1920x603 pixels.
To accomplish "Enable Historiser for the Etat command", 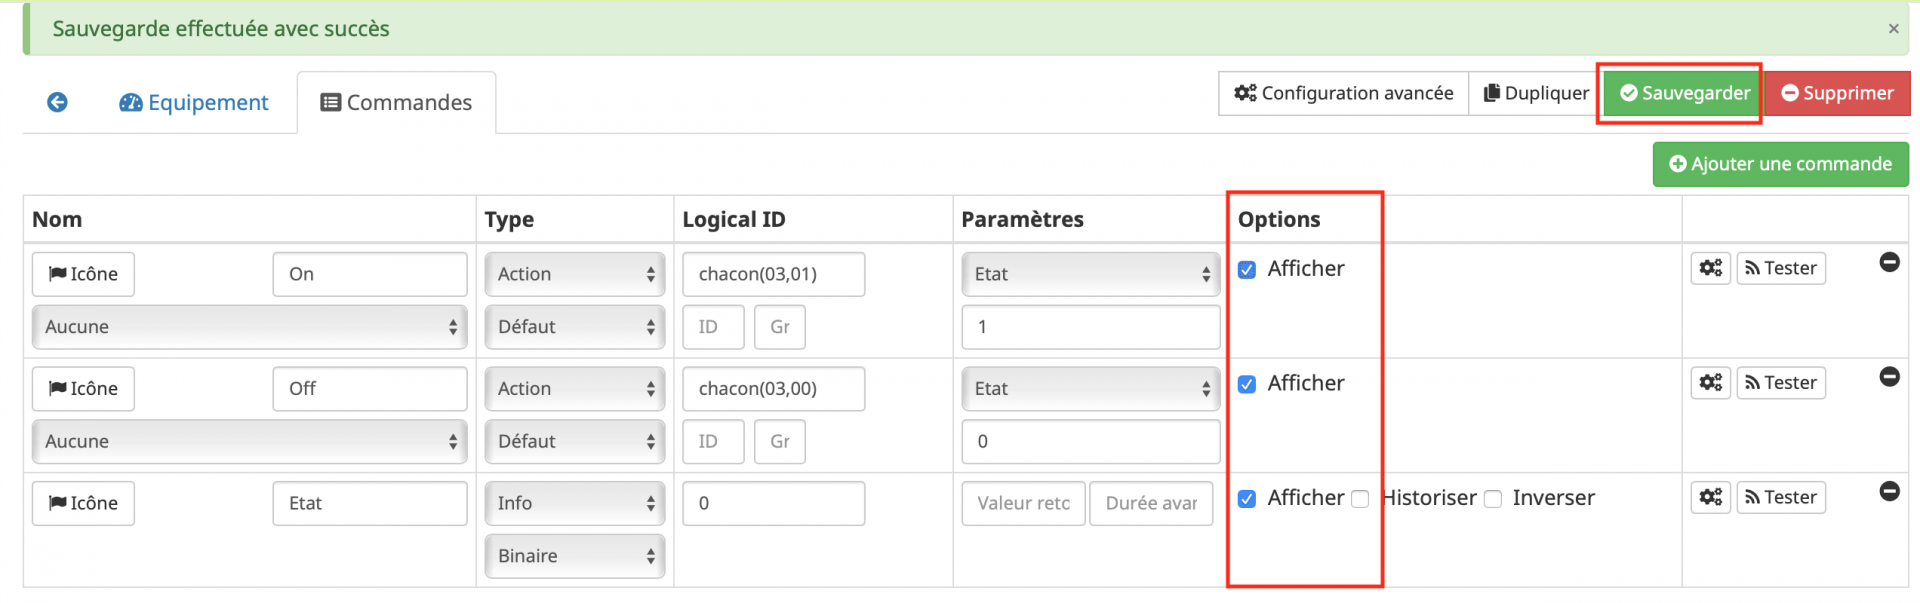I will point(1360,499).
